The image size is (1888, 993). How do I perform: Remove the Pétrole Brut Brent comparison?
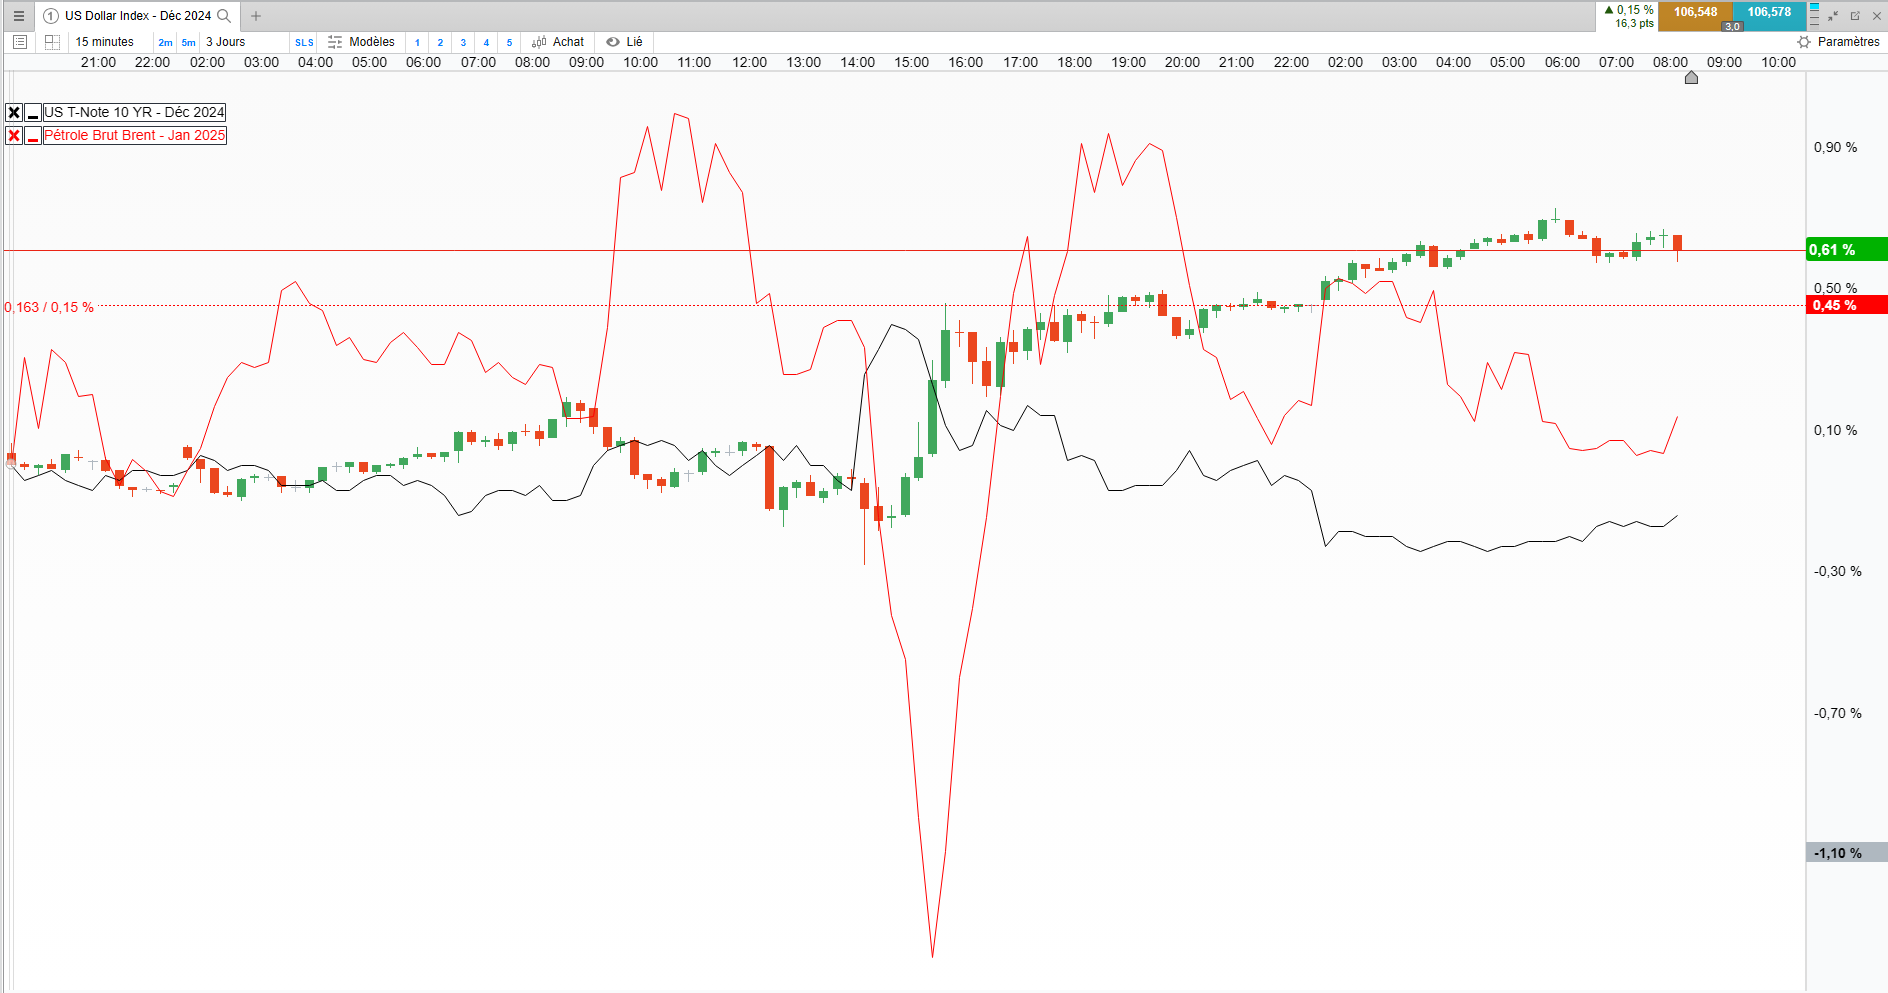(14, 135)
